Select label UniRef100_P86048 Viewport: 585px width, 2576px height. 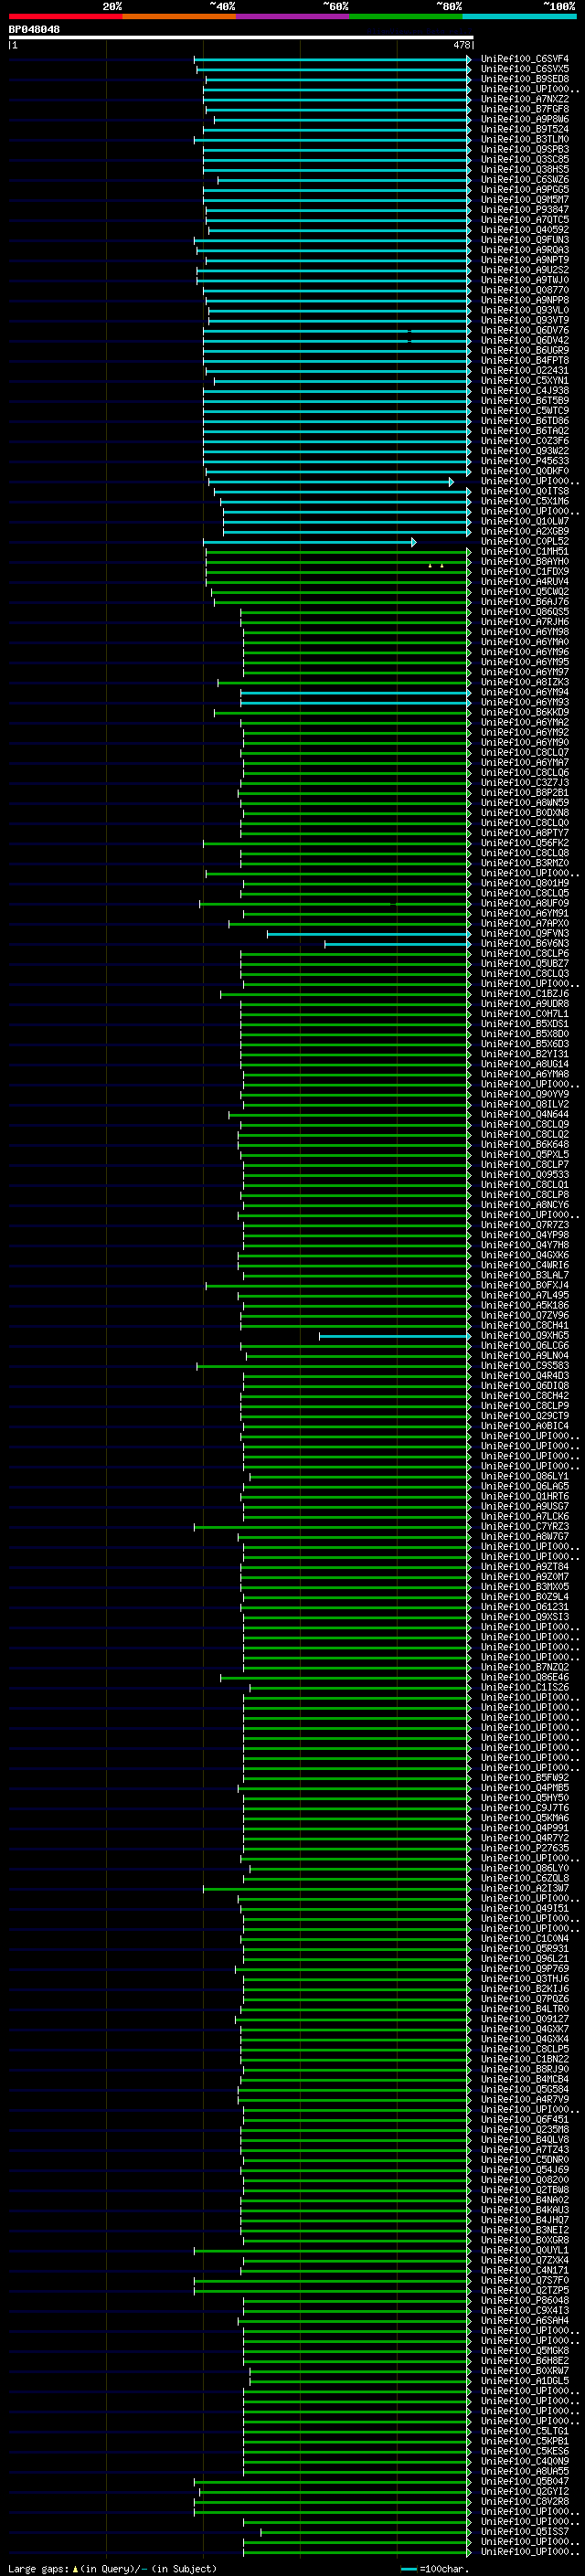(x=525, y=2300)
